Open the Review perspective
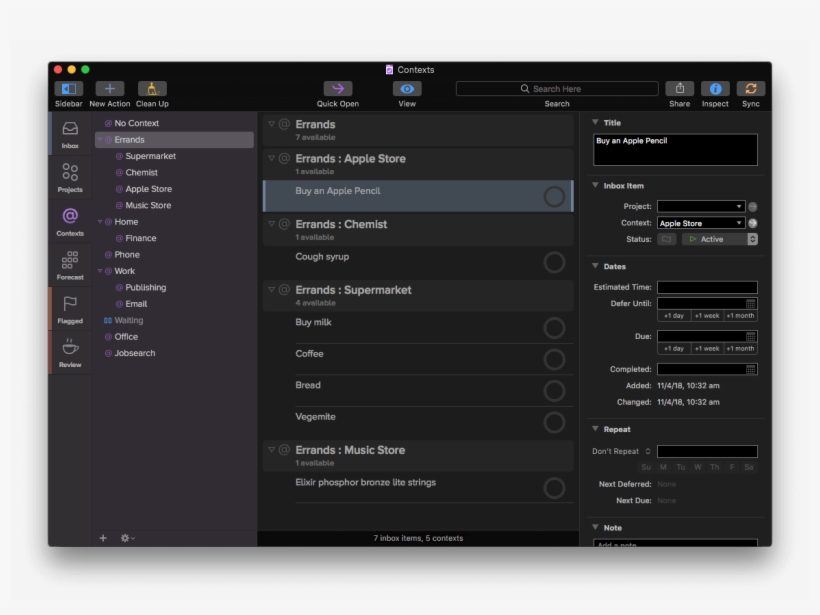This screenshot has width=820, height=615. tap(70, 352)
